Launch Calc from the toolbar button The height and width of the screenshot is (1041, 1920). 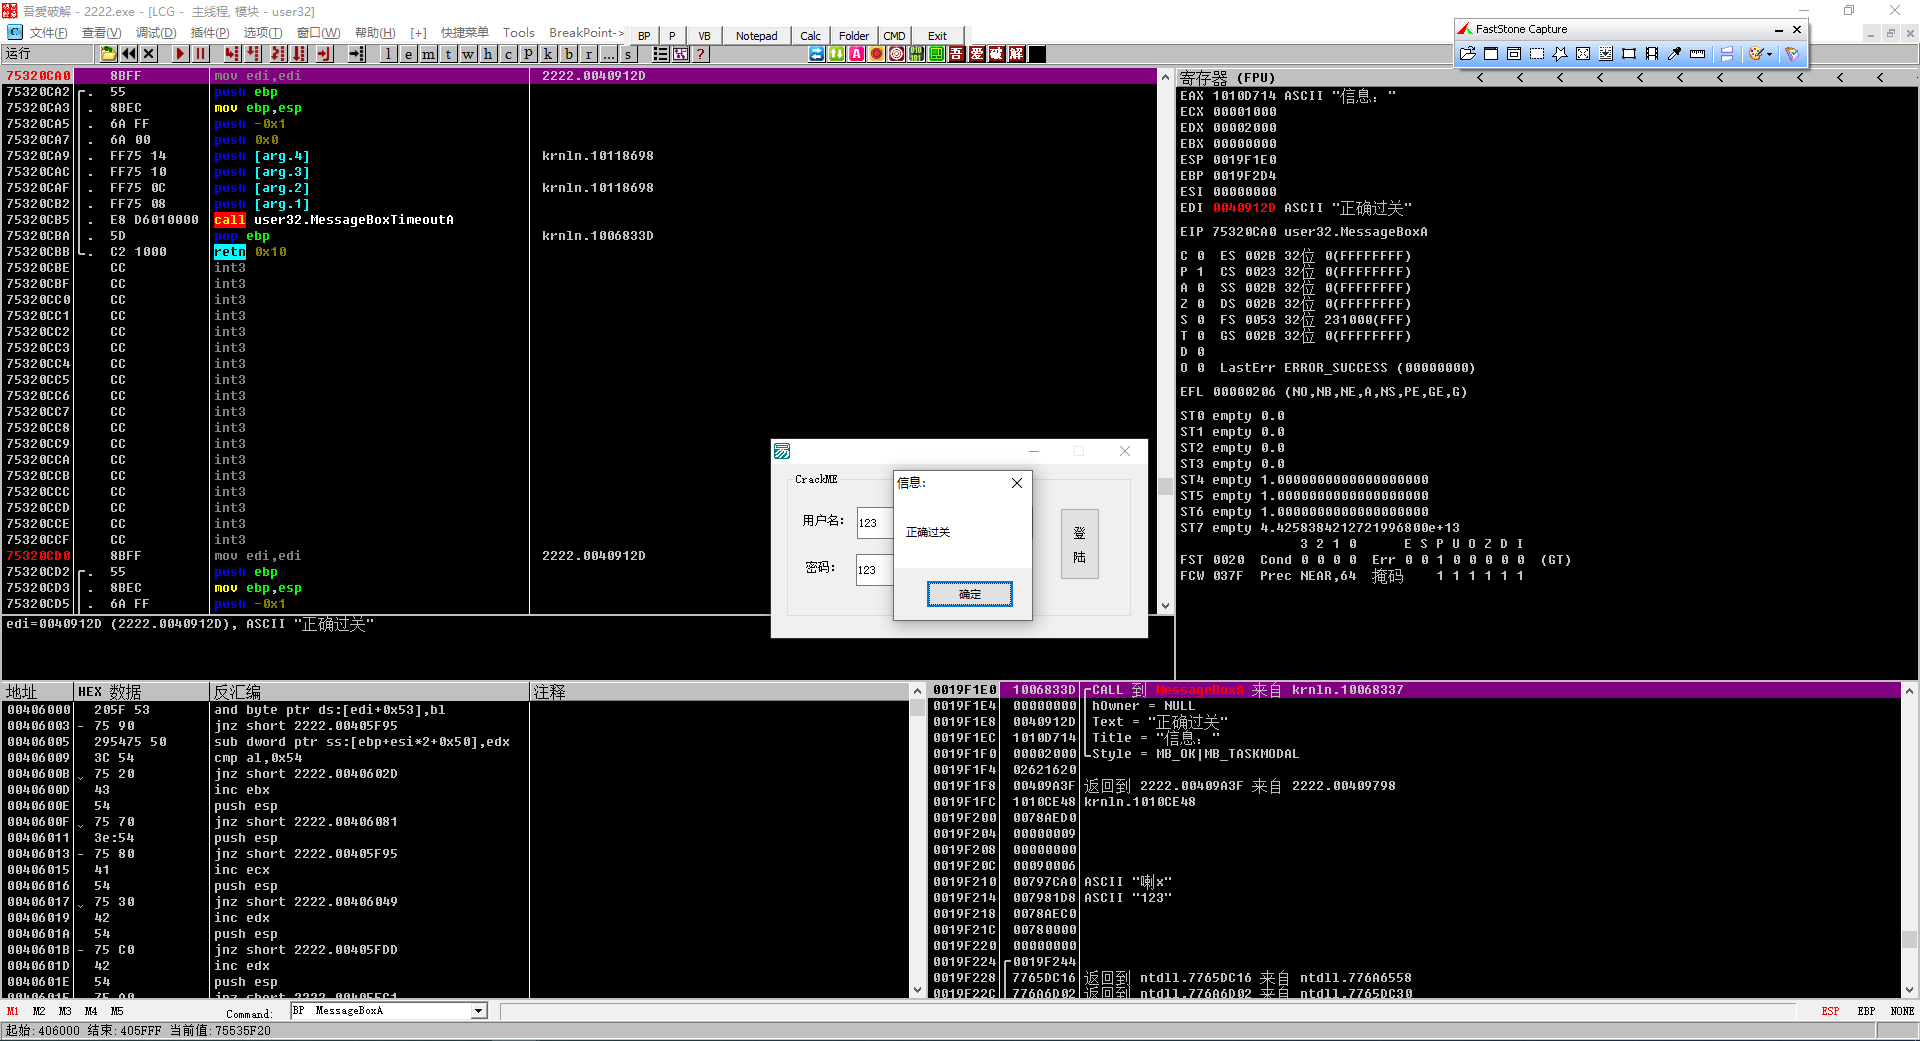810,36
